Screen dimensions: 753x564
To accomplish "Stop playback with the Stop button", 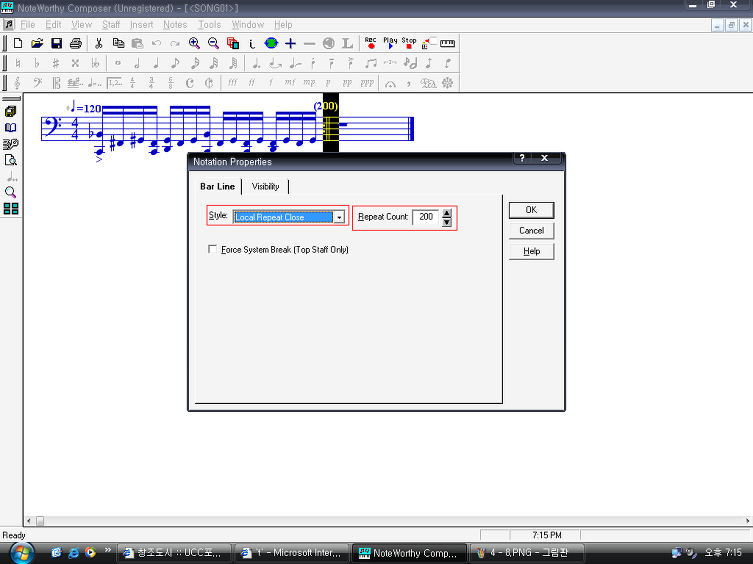I will [x=409, y=43].
